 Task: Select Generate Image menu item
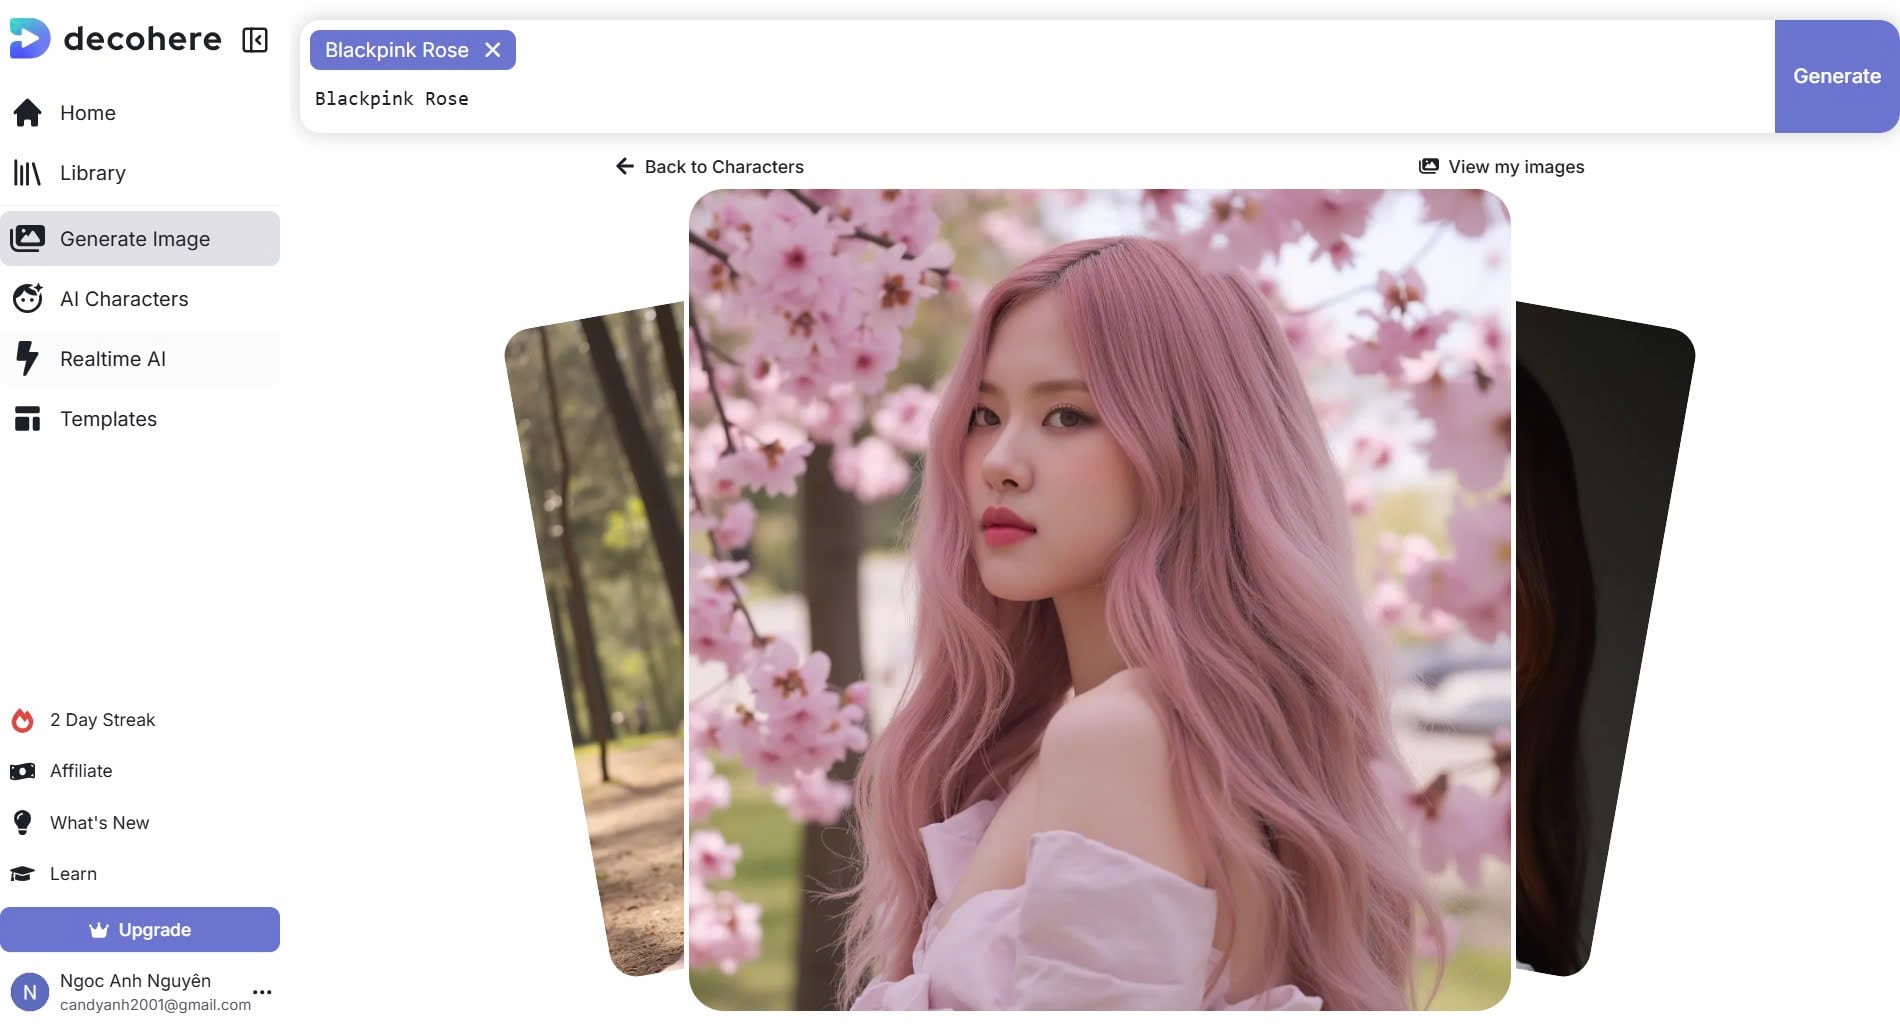pyautogui.click(x=140, y=238)
